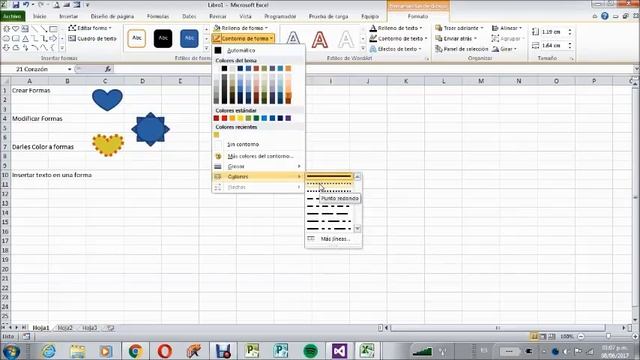Open Panel de selección
The width and height of the screenshot is (640, 360).
click(x=462, y=49)
